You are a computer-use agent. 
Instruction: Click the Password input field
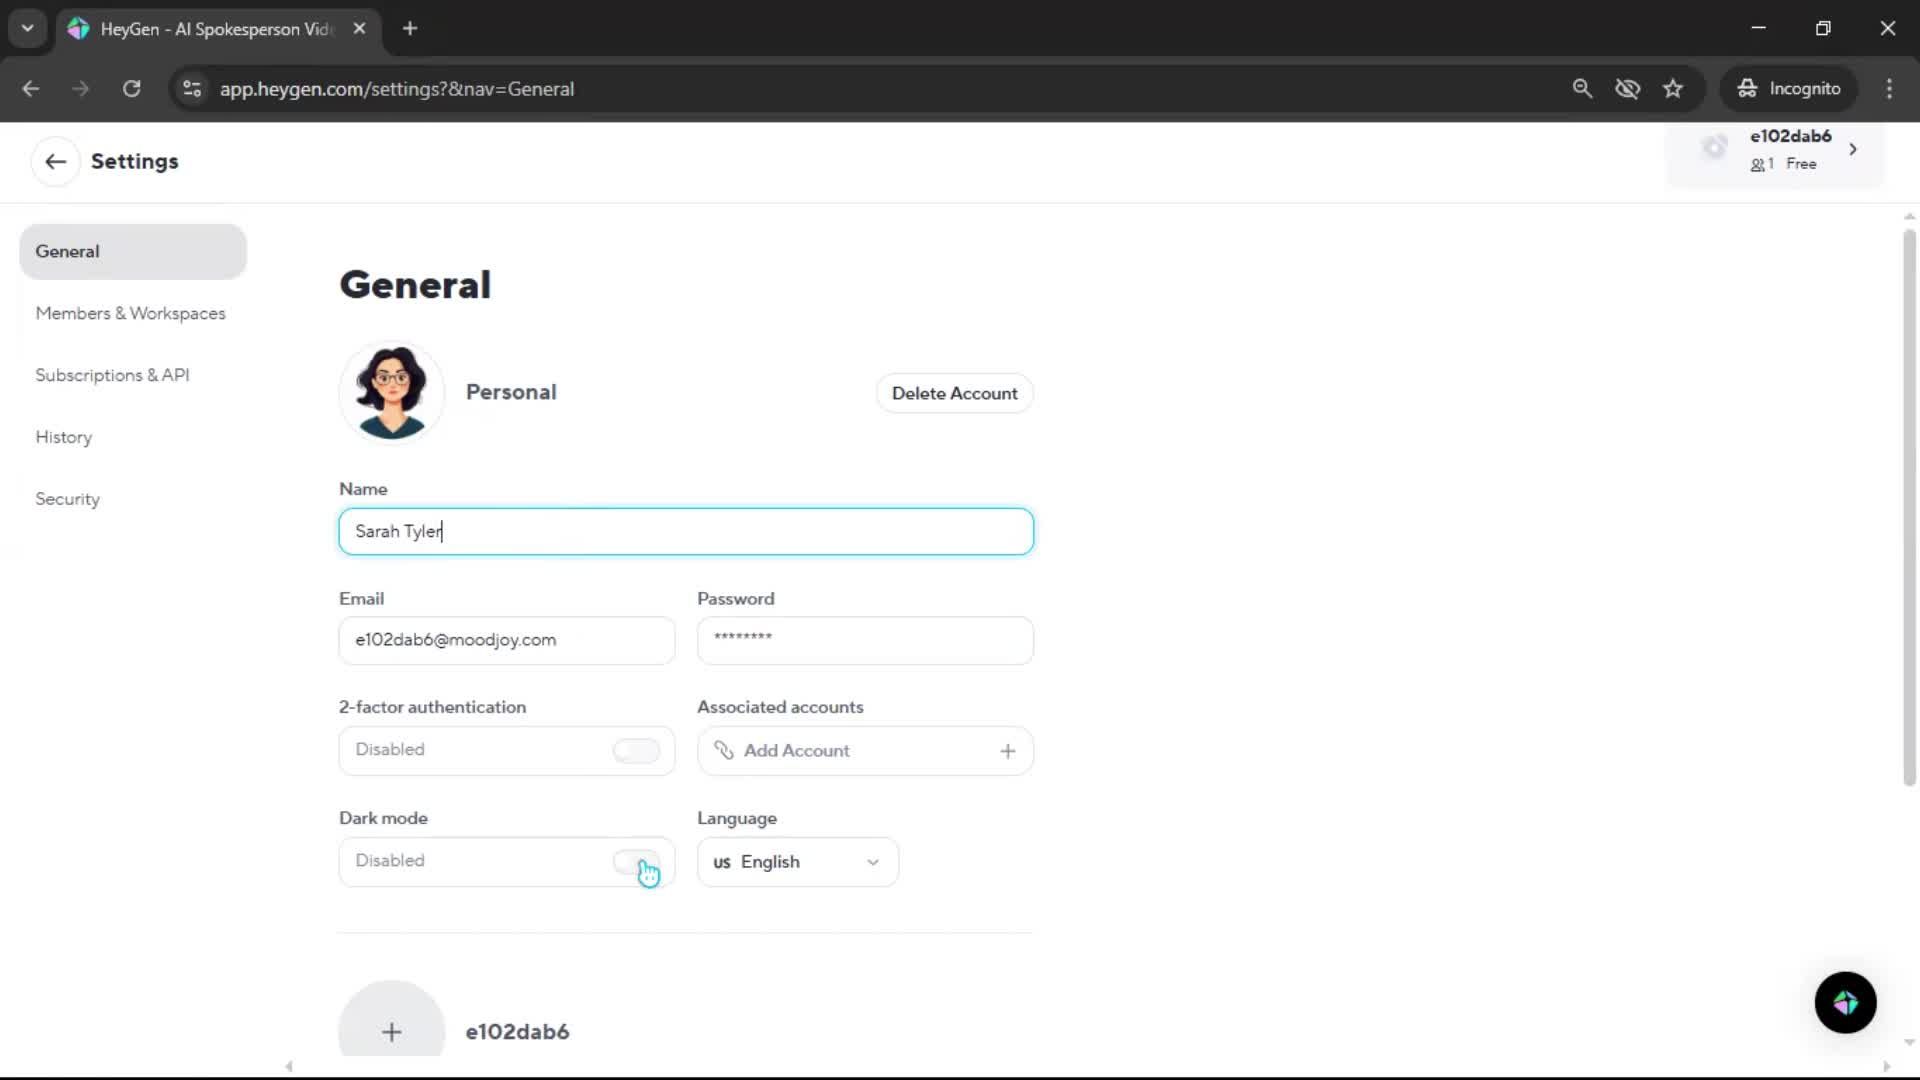[864, 640]
